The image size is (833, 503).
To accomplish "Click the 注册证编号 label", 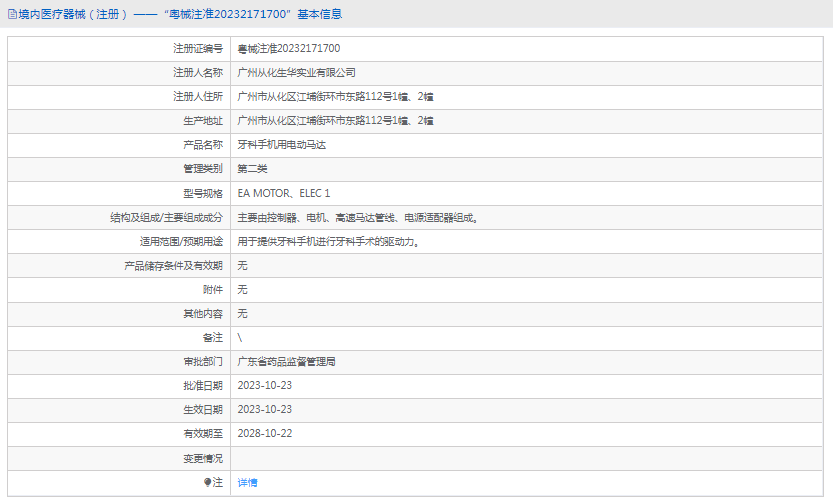I will [198, 48].
